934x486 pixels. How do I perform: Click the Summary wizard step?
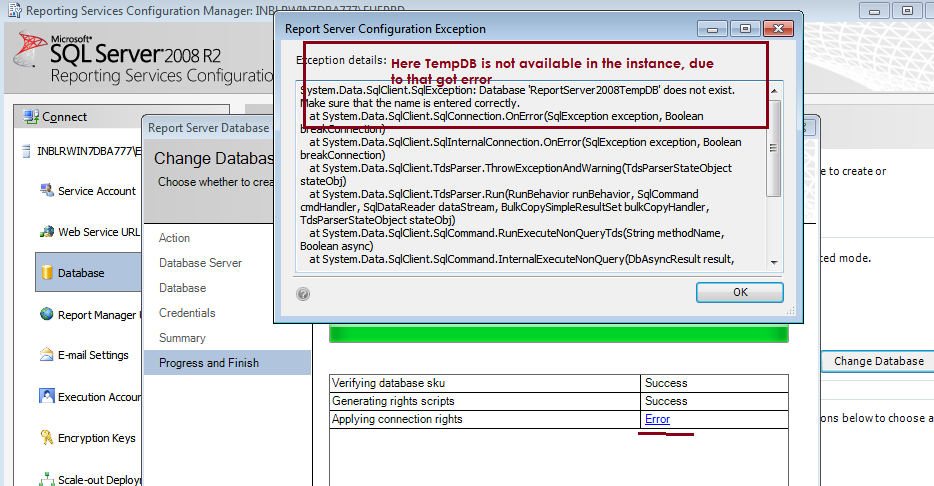tap(182, 338)
